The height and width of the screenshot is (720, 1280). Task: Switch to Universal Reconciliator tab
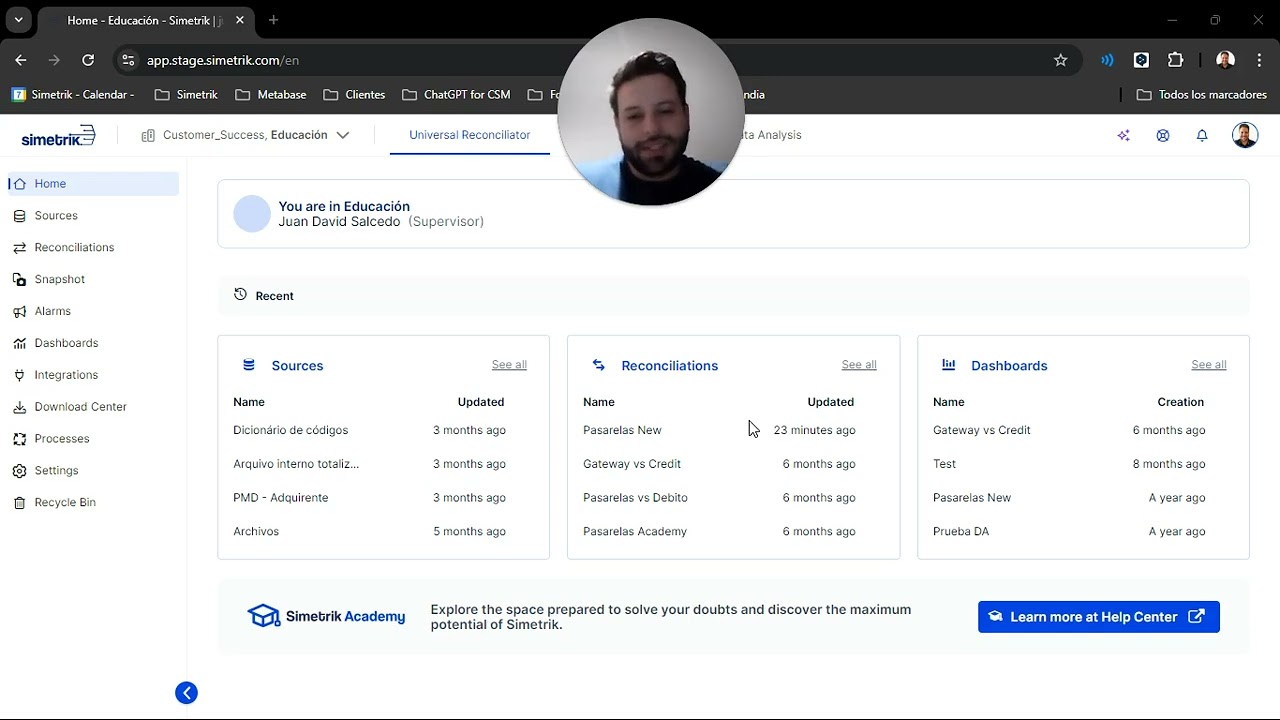469,135
